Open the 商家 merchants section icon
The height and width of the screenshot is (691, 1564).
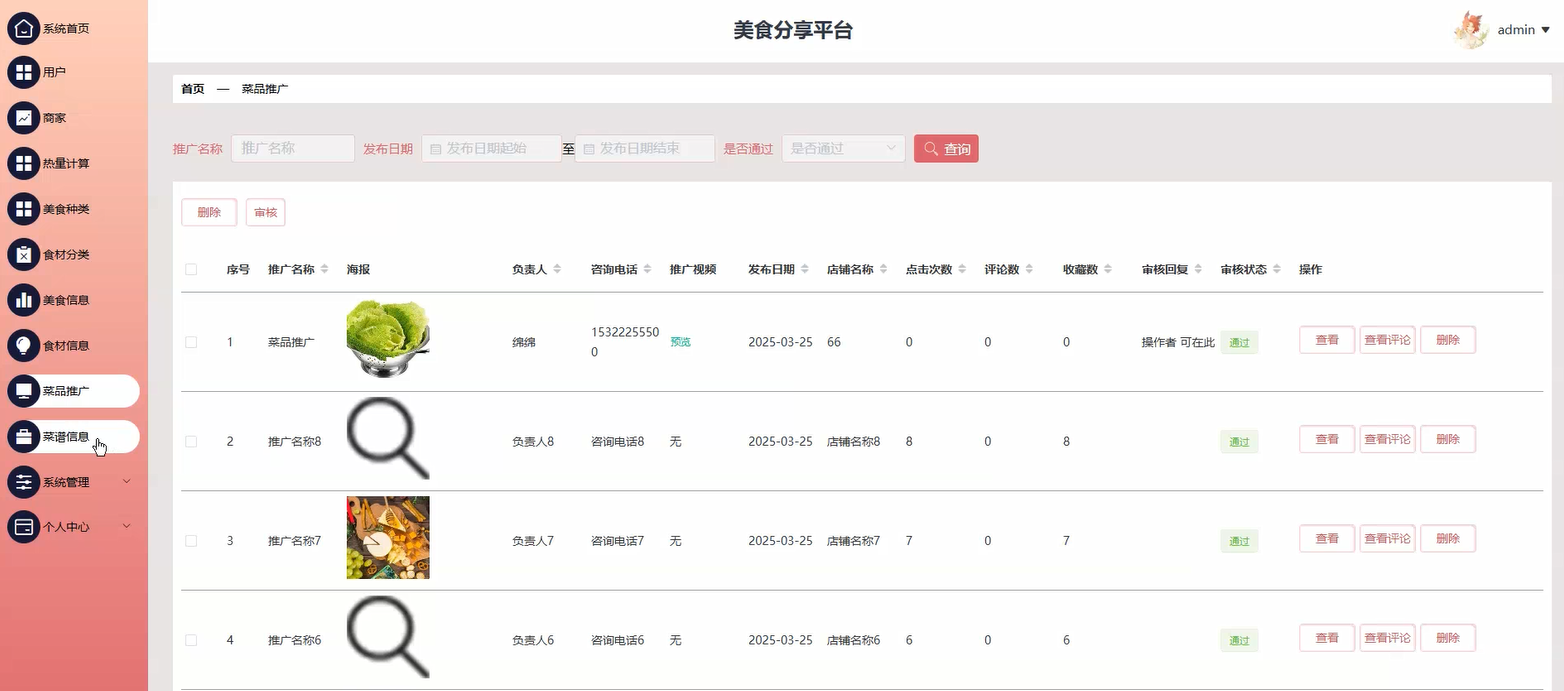[x=23, y=117]
